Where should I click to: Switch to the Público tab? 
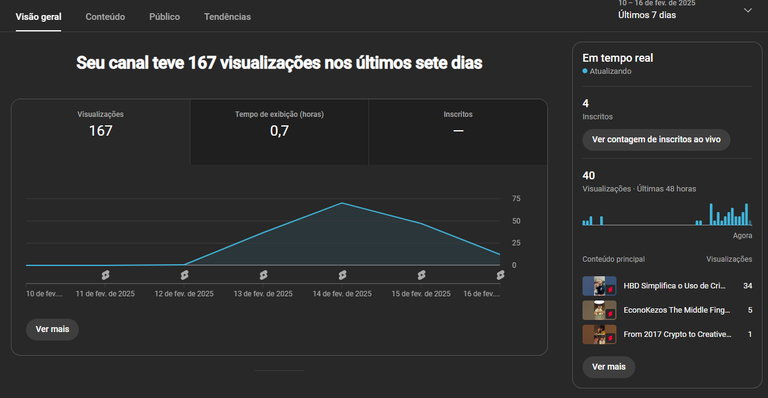tap(165, 17)
